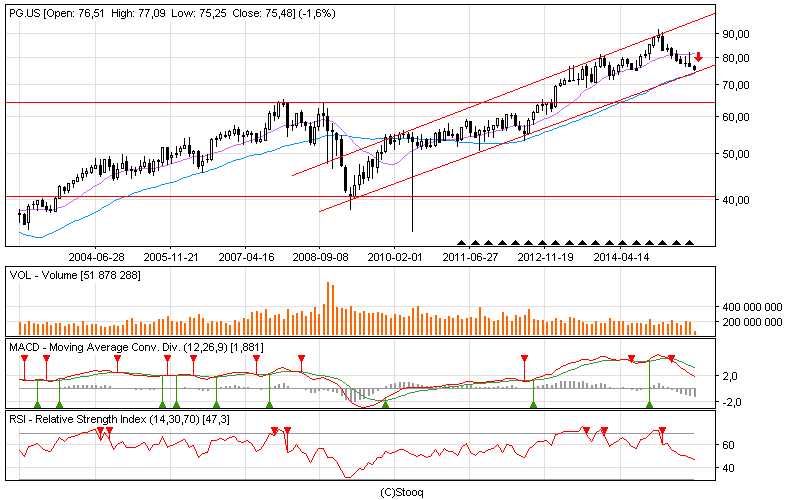
Task: Click the 60 RSI axis label
Action: [729, 445]
